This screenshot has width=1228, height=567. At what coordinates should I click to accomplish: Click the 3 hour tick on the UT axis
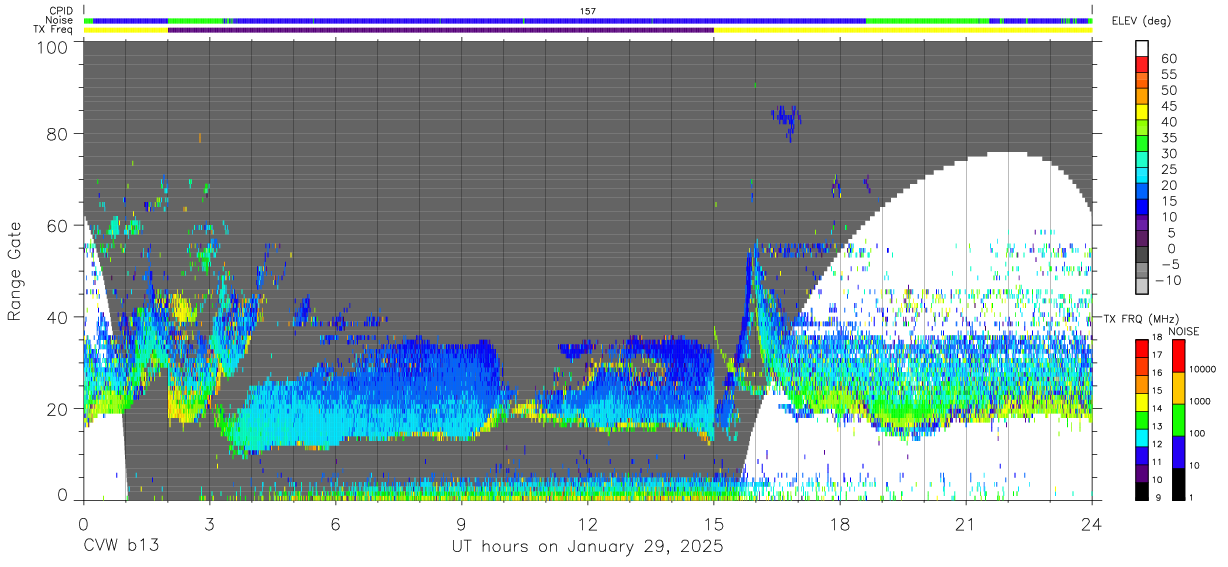tap(209, 524)
